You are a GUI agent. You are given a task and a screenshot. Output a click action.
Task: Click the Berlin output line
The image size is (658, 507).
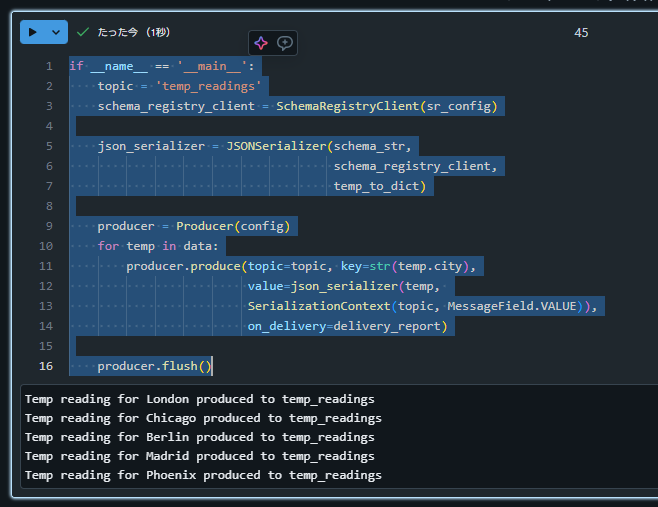point(200,437)
